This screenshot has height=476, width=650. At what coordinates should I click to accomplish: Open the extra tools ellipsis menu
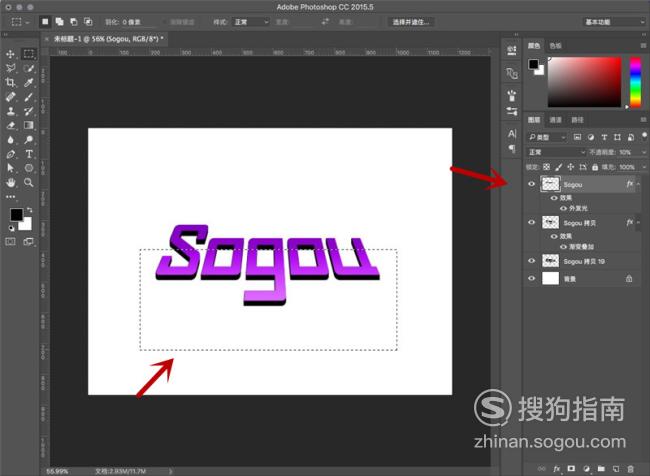10,197
